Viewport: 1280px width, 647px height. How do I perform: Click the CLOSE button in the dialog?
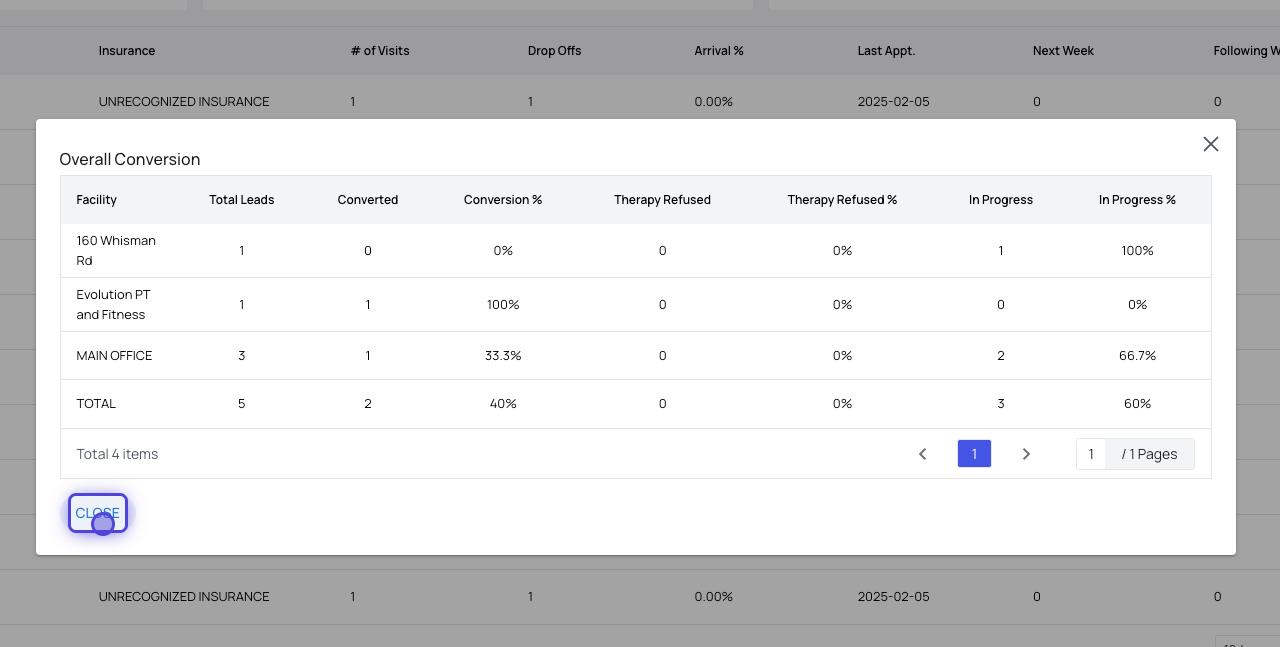point(97,513)
